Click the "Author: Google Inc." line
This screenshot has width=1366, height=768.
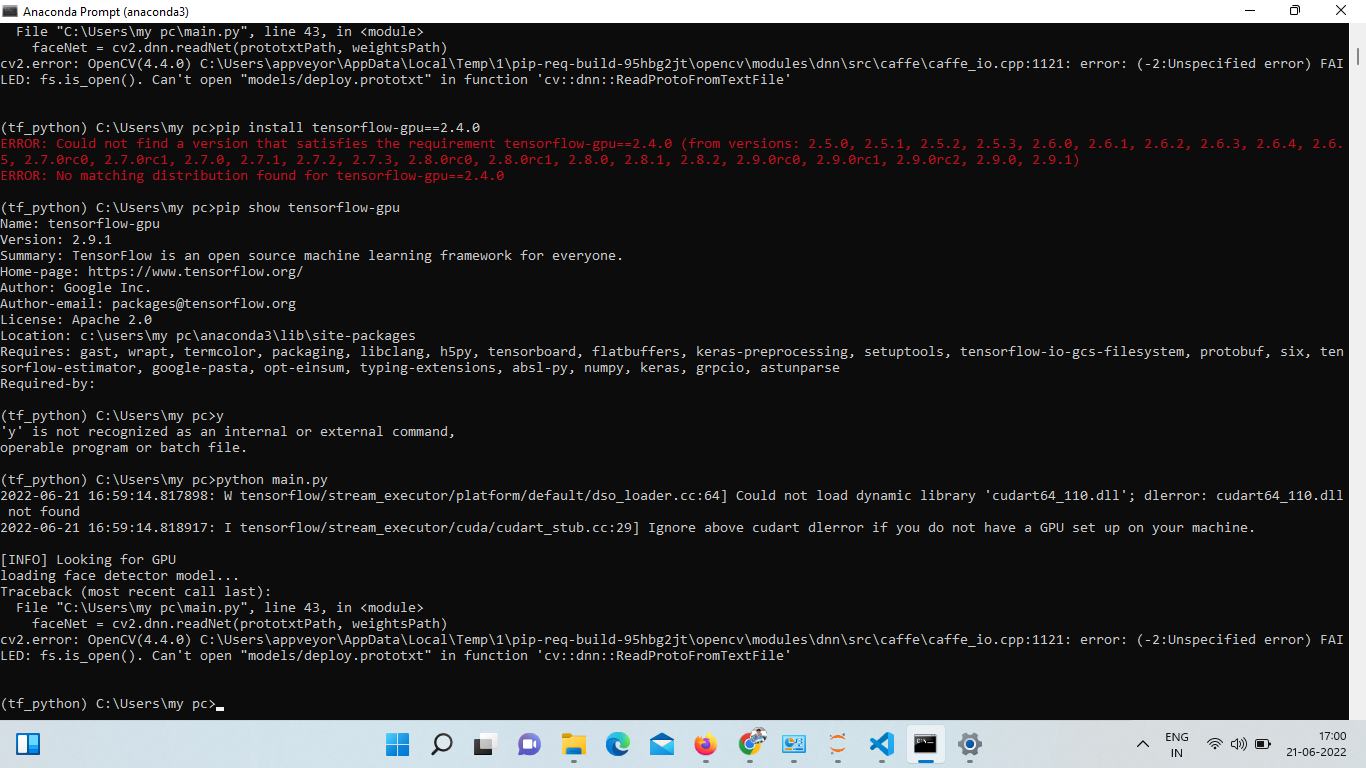click(x=76, y=288)
